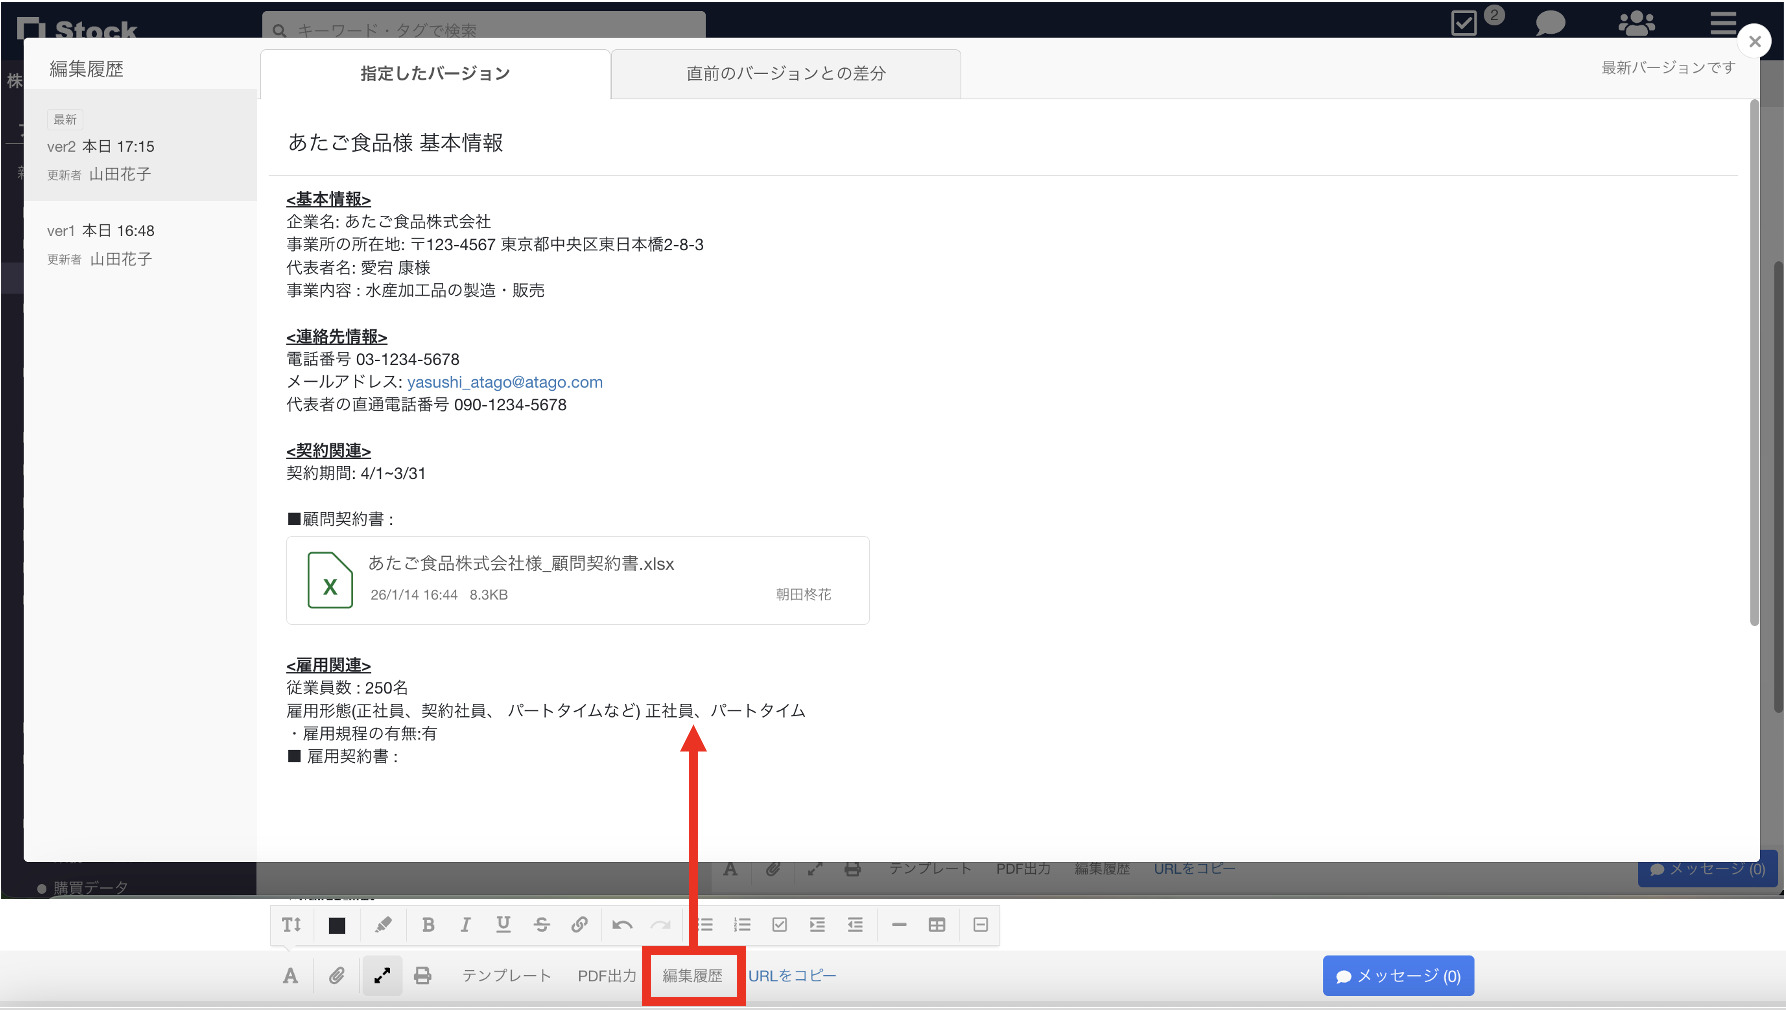Insert a checkbox list item
This screenshot has width=1786, height=1010.
tap(779, 925)
